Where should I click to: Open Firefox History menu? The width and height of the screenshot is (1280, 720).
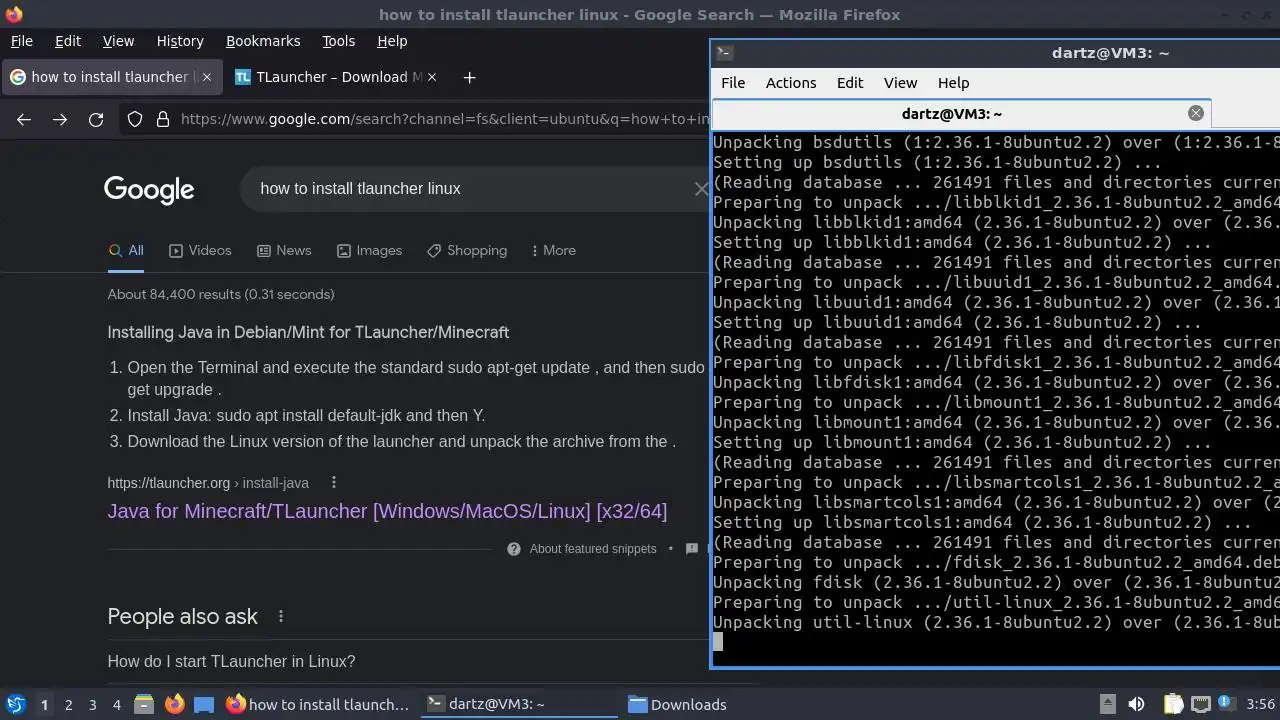coord(180,41)
